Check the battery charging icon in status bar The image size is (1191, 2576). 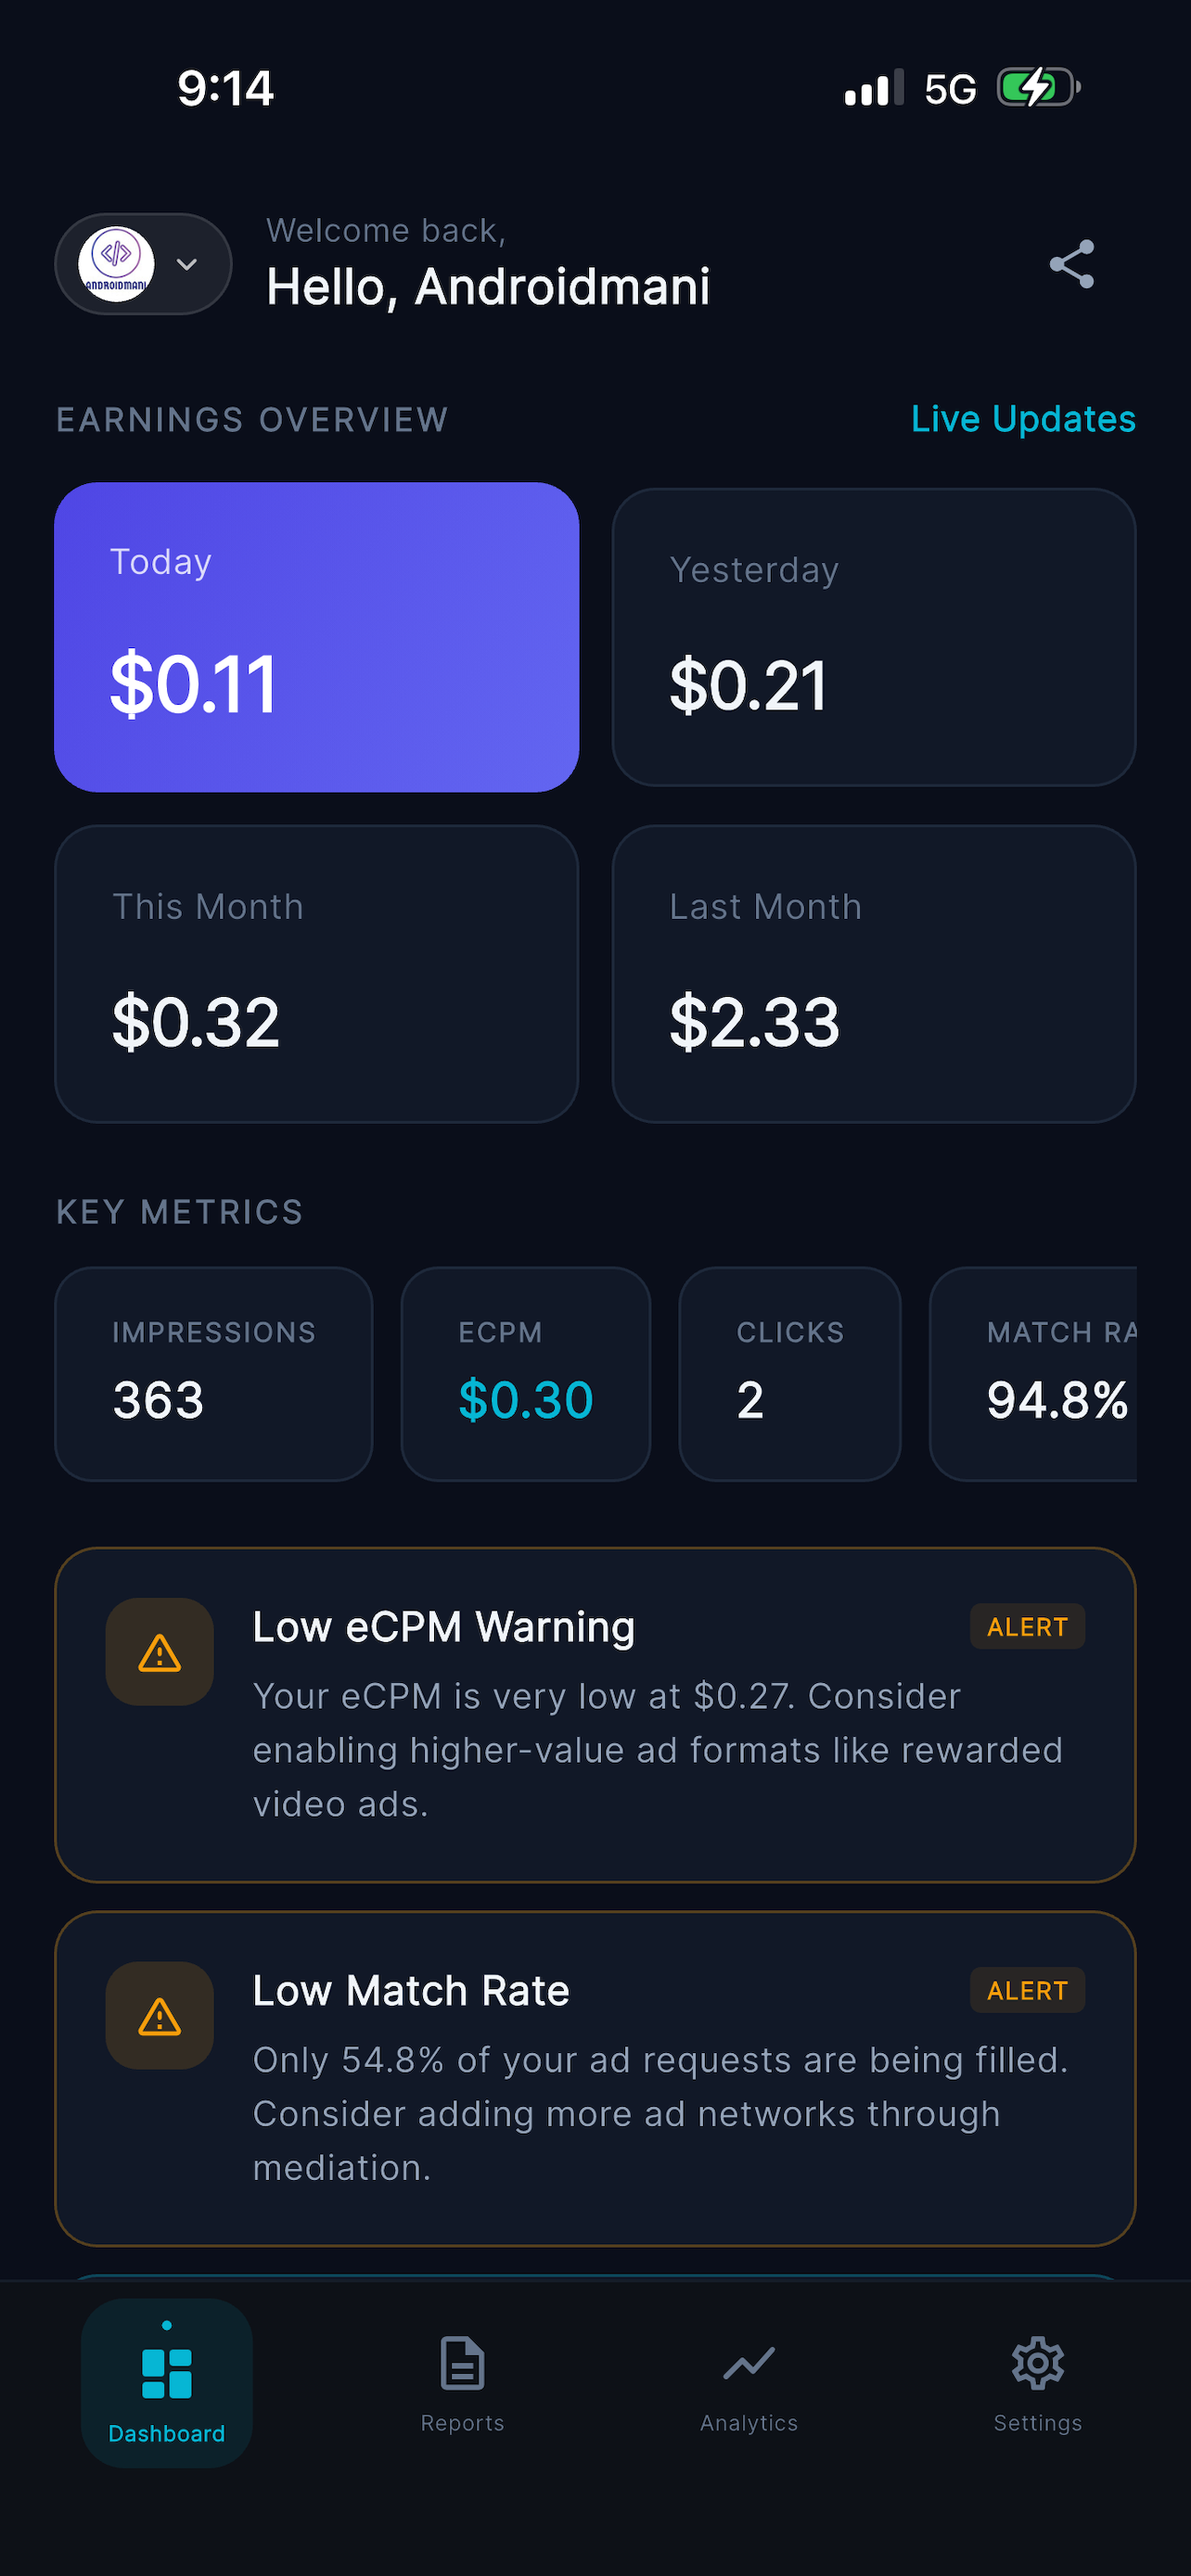click(x=1039, y=88)
